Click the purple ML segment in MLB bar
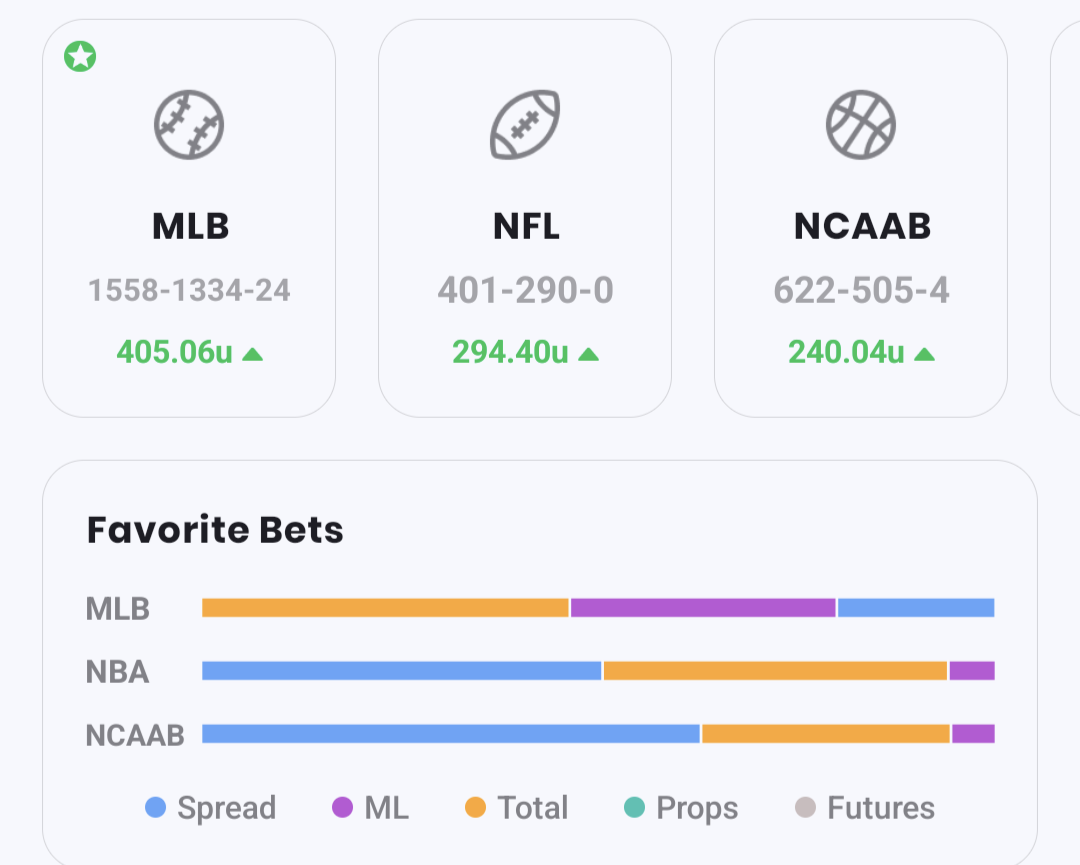 (x=703, y=608)
